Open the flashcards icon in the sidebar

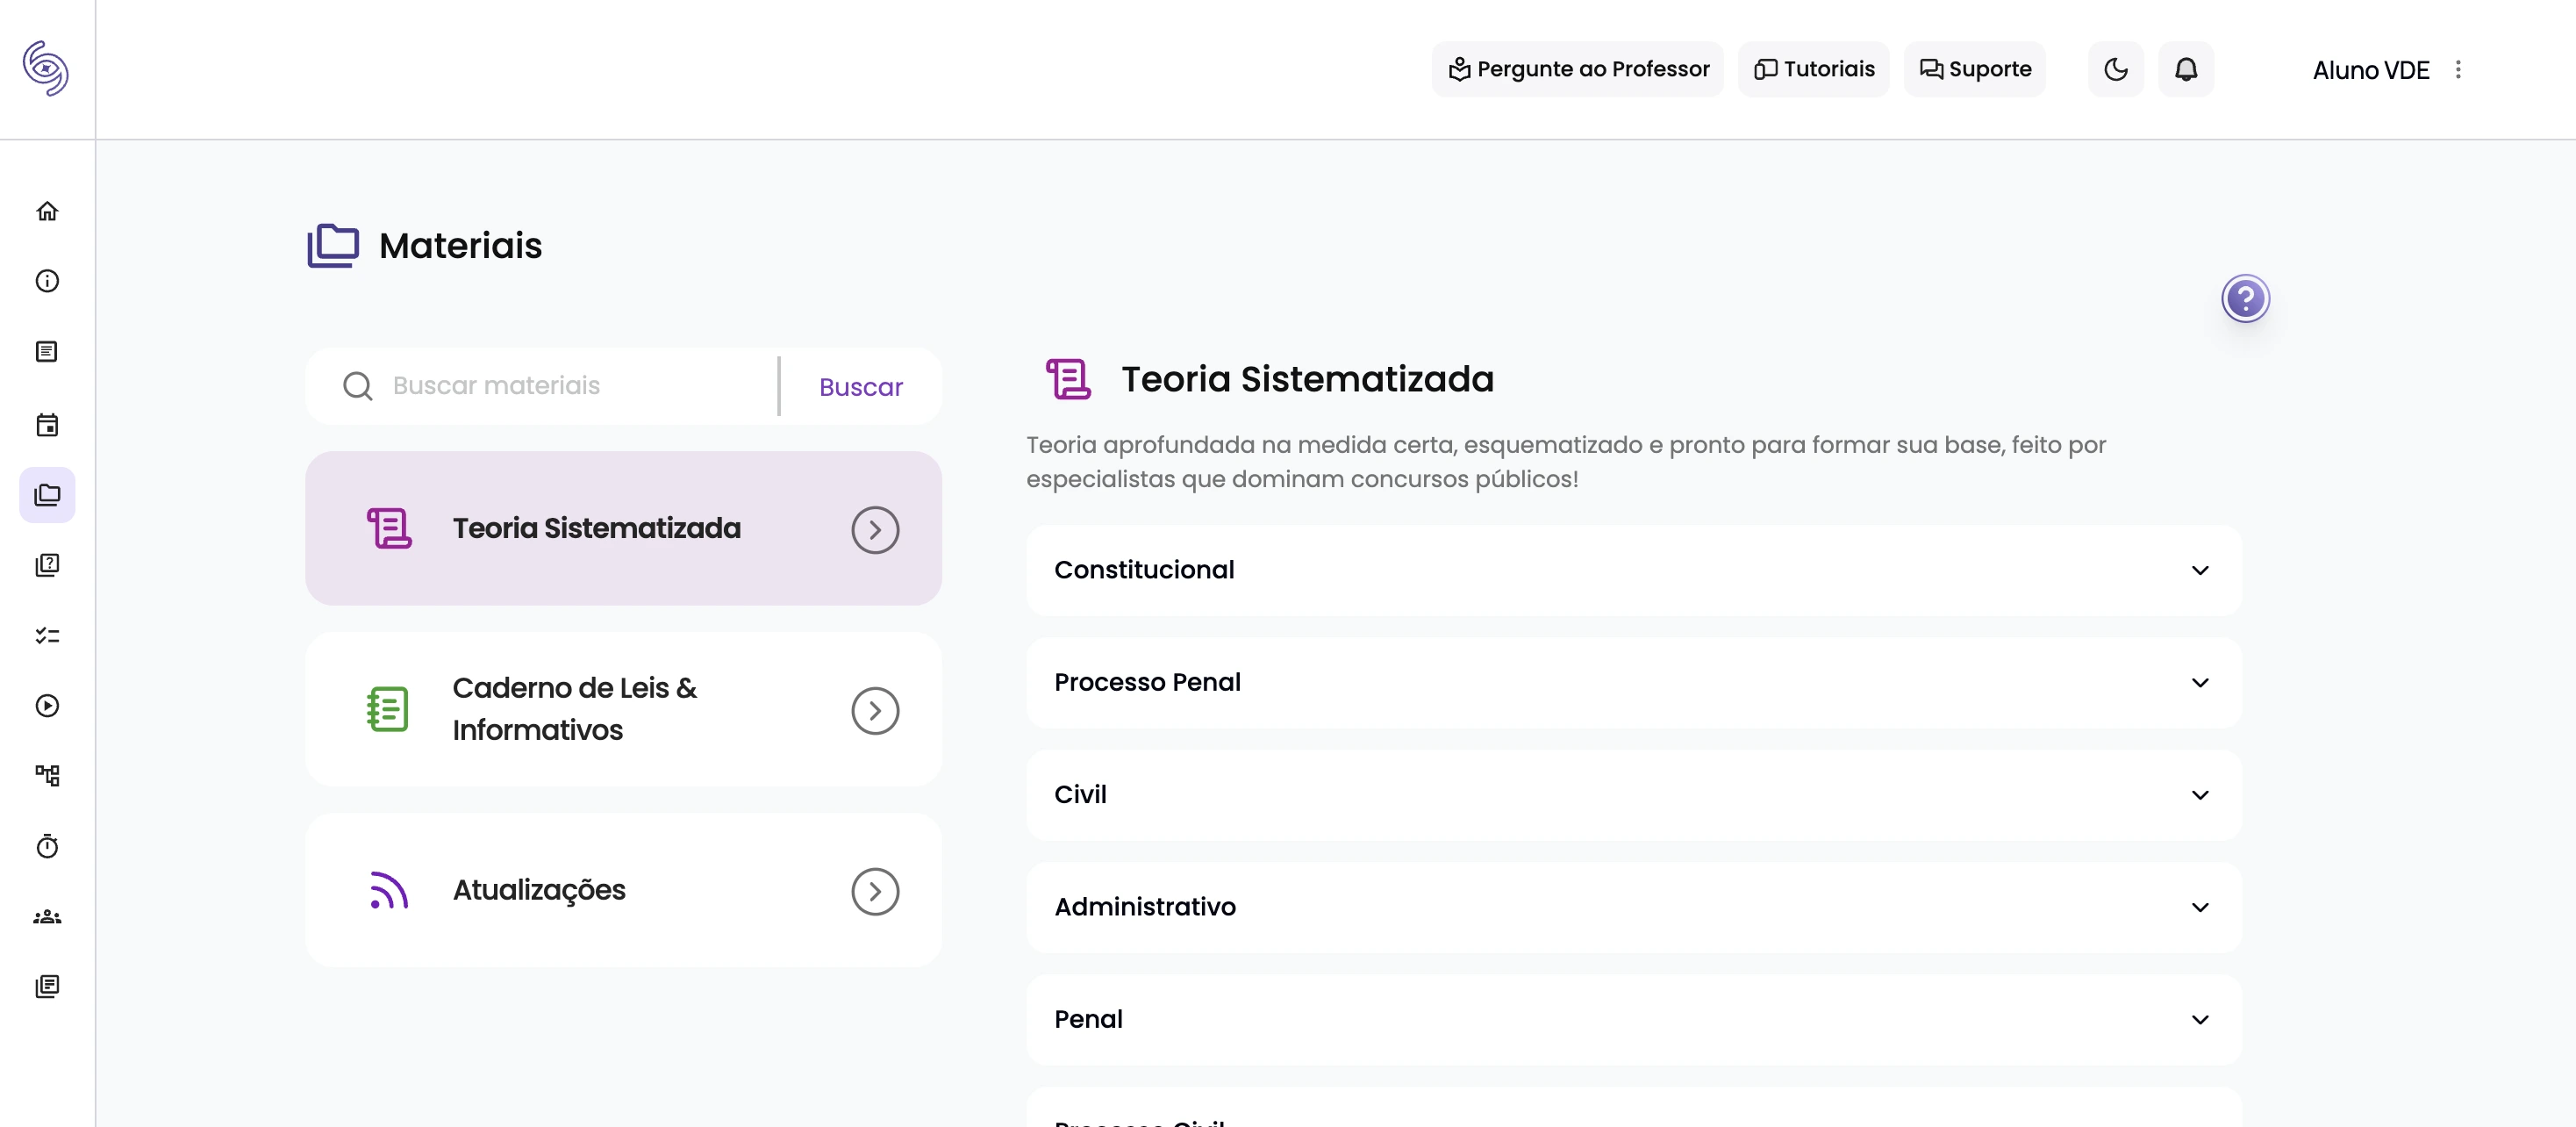coord(47,565)
